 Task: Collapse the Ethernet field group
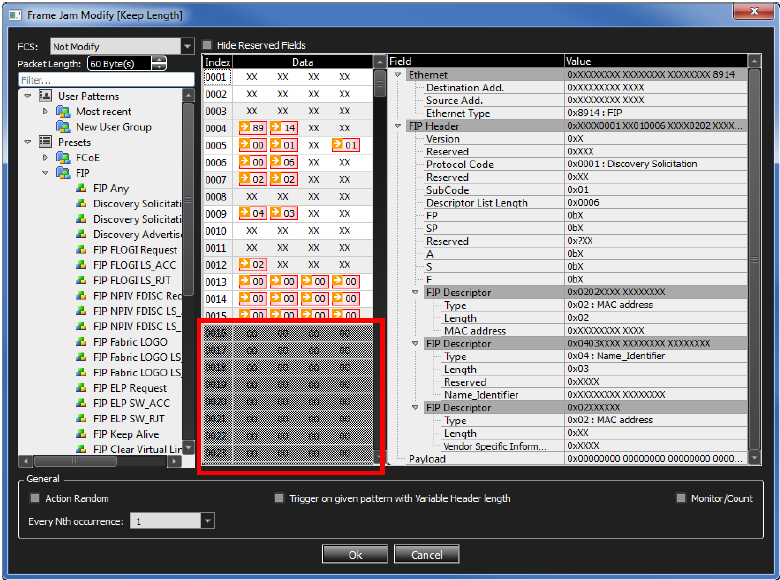point(398,75)
